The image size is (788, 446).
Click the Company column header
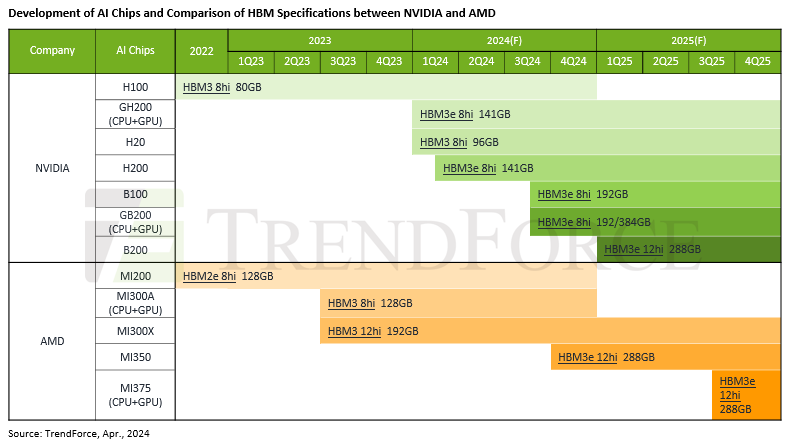pos(52,51)
